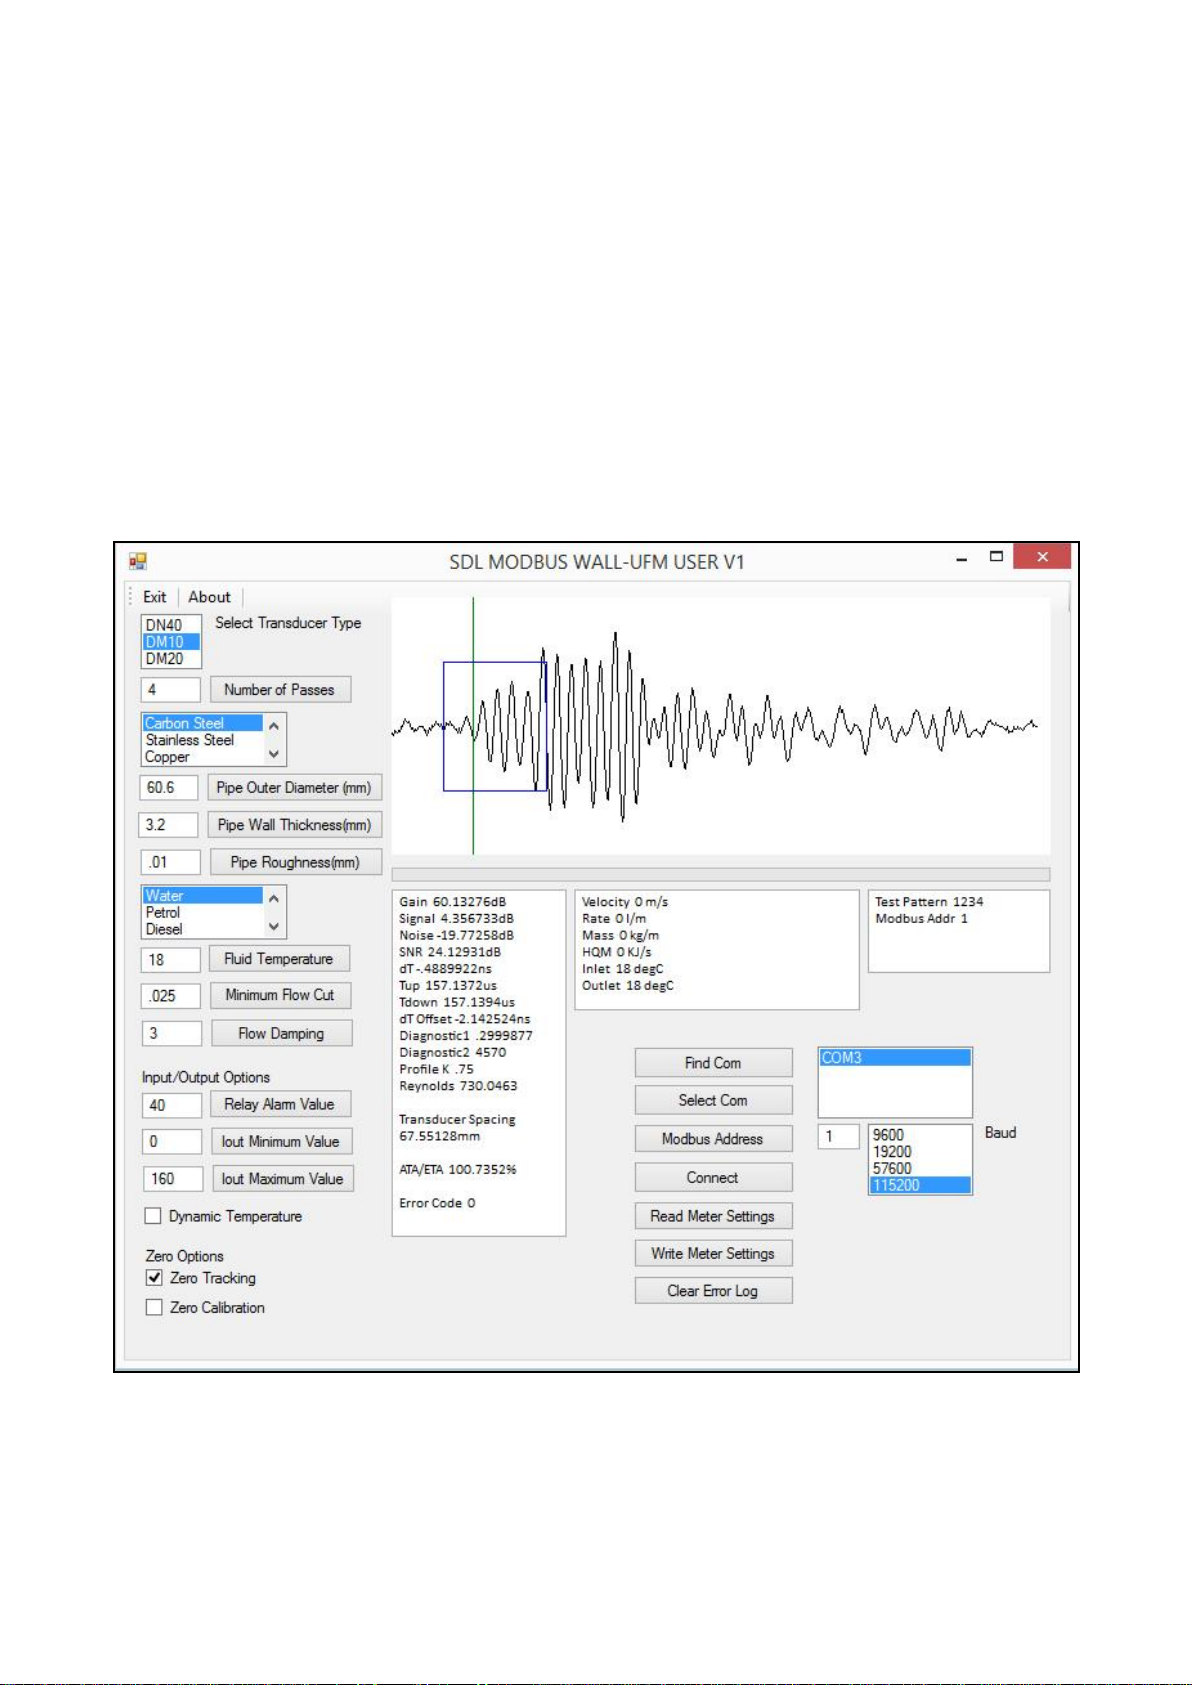Open the About menu
The image size is (1192, 1685).
(209, 597)
